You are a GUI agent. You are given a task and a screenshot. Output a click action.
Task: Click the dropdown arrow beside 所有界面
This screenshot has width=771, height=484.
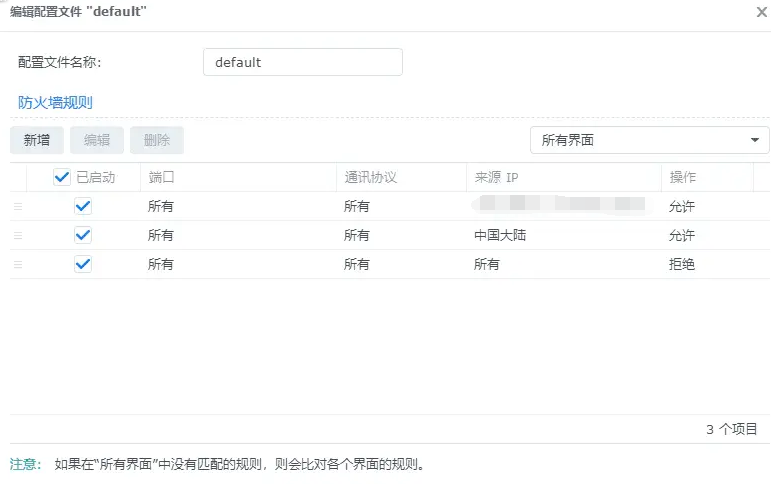[x=754, y=140]
